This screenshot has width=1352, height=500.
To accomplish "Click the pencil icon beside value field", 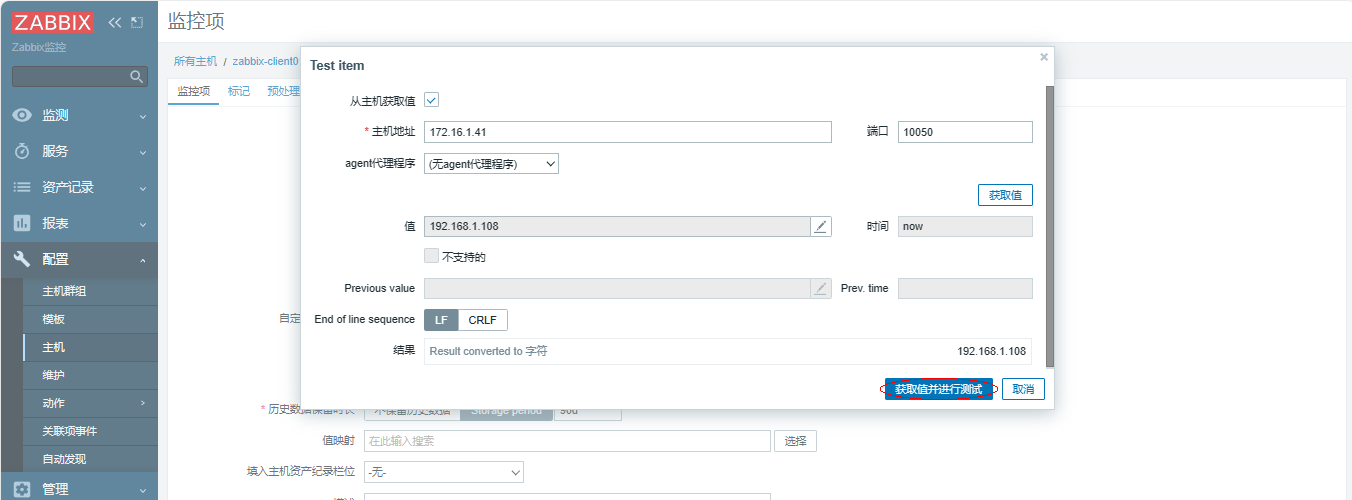I will 820,227.
